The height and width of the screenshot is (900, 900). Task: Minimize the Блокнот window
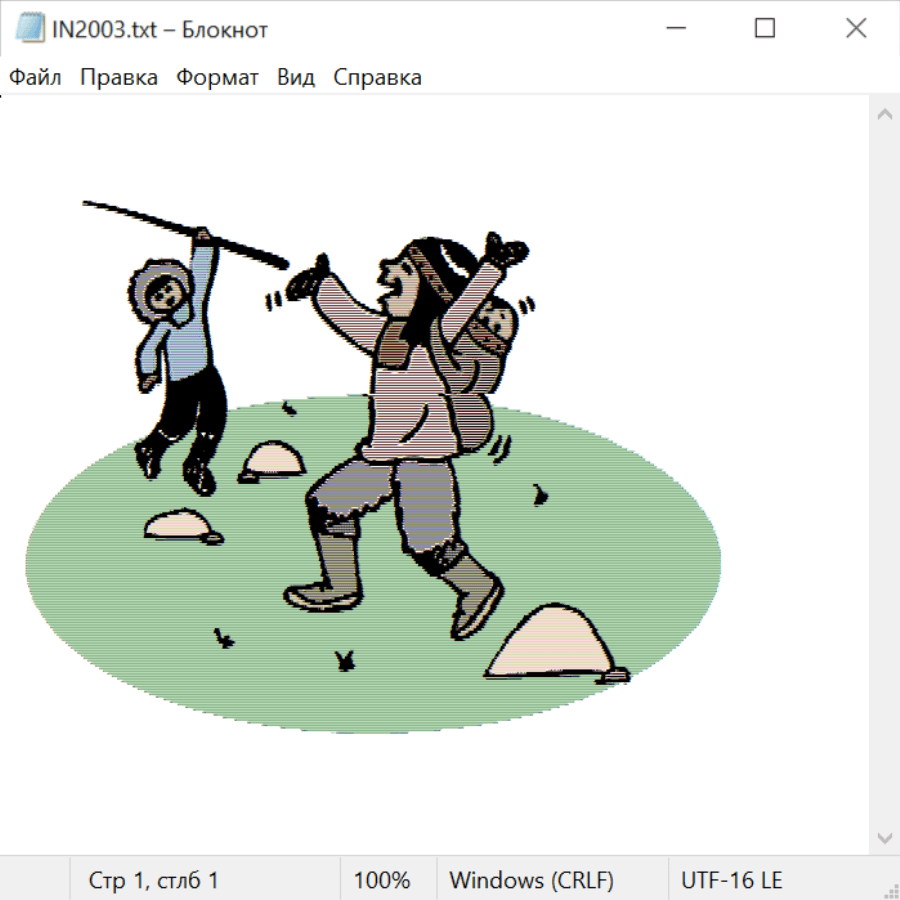[673, 29]
